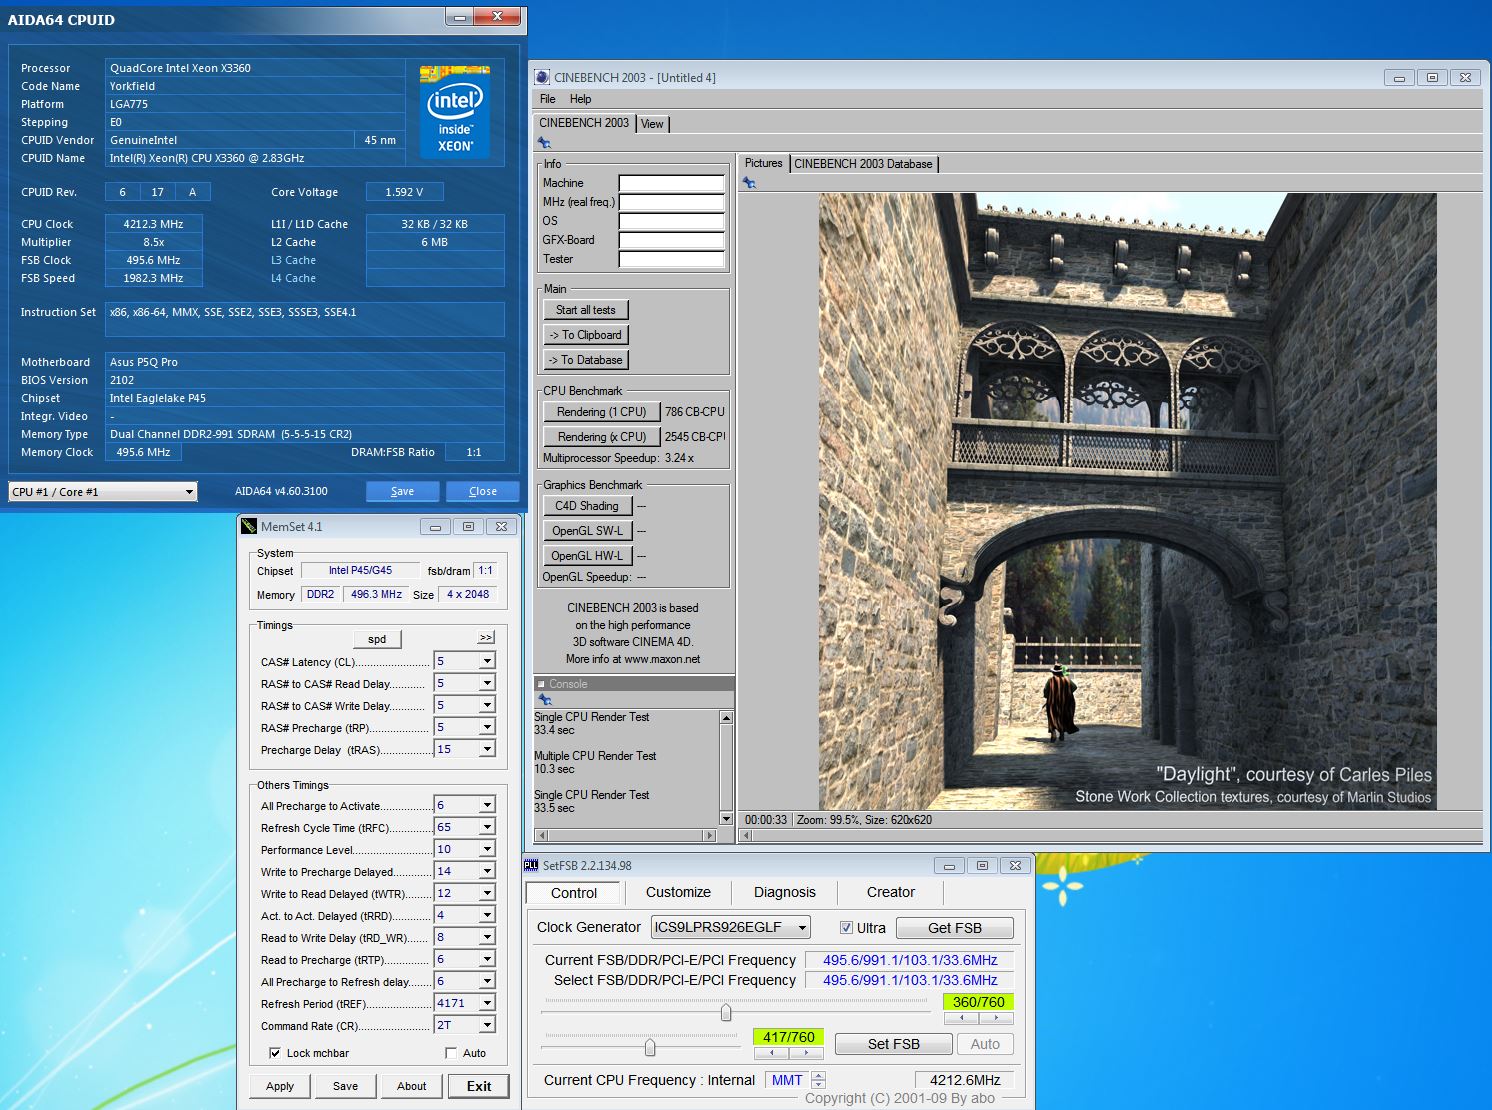Switch to Diagnosis tab in SetFSB
Viewport: 1492px width, 1110px height.
[784, 892]
